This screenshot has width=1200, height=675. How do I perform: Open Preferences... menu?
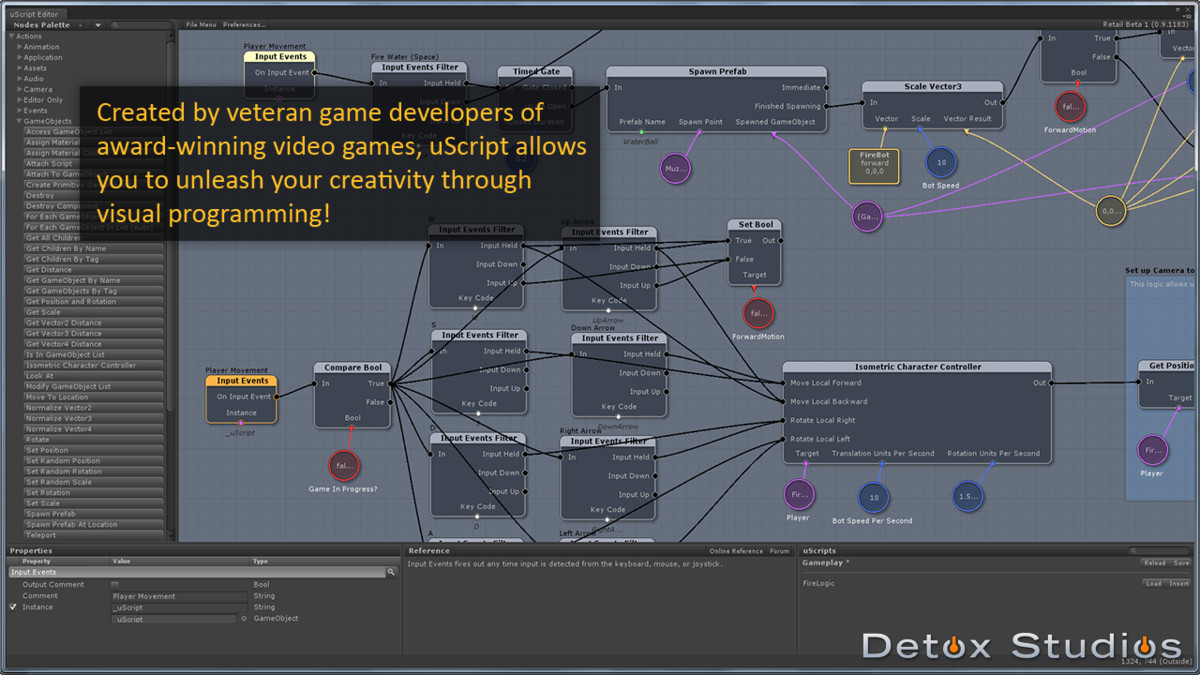pyautogui.click(x=244, y=24)
